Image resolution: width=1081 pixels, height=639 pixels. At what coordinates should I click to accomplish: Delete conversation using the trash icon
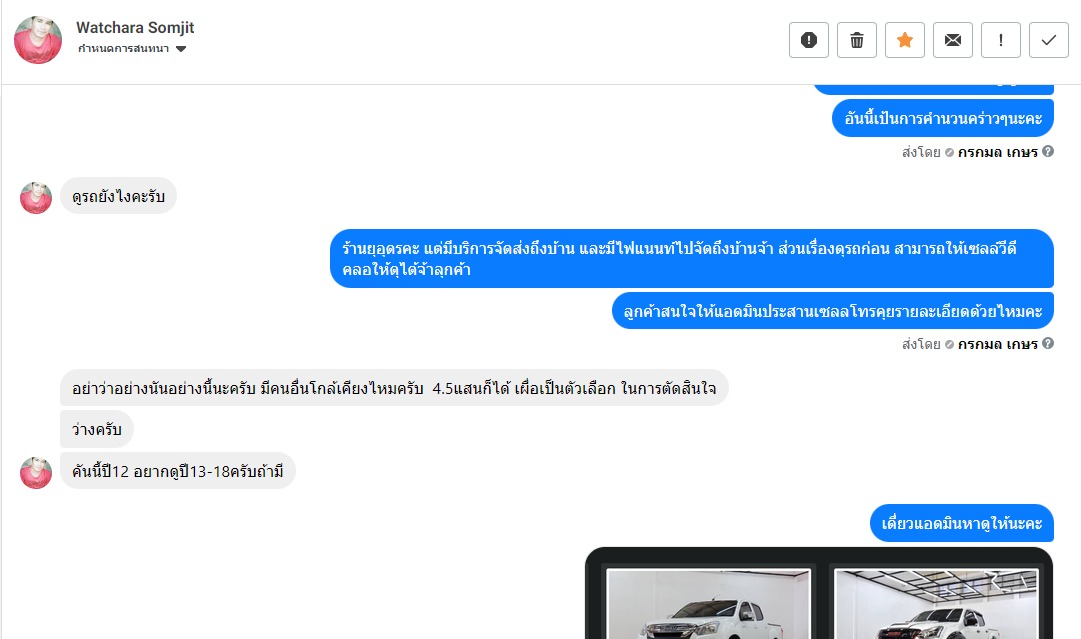click(x=857, y=40)
